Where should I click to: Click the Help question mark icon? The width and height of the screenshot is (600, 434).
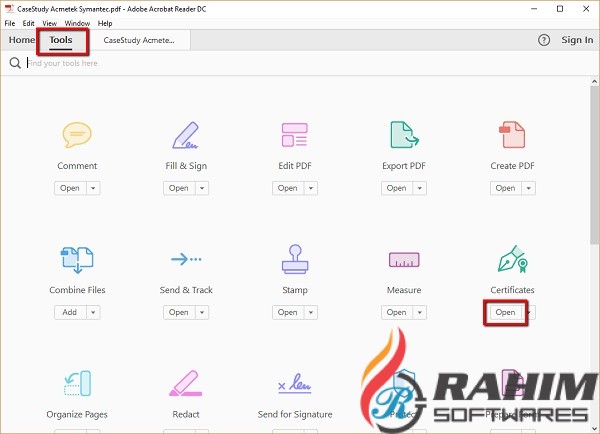[544, 40]
